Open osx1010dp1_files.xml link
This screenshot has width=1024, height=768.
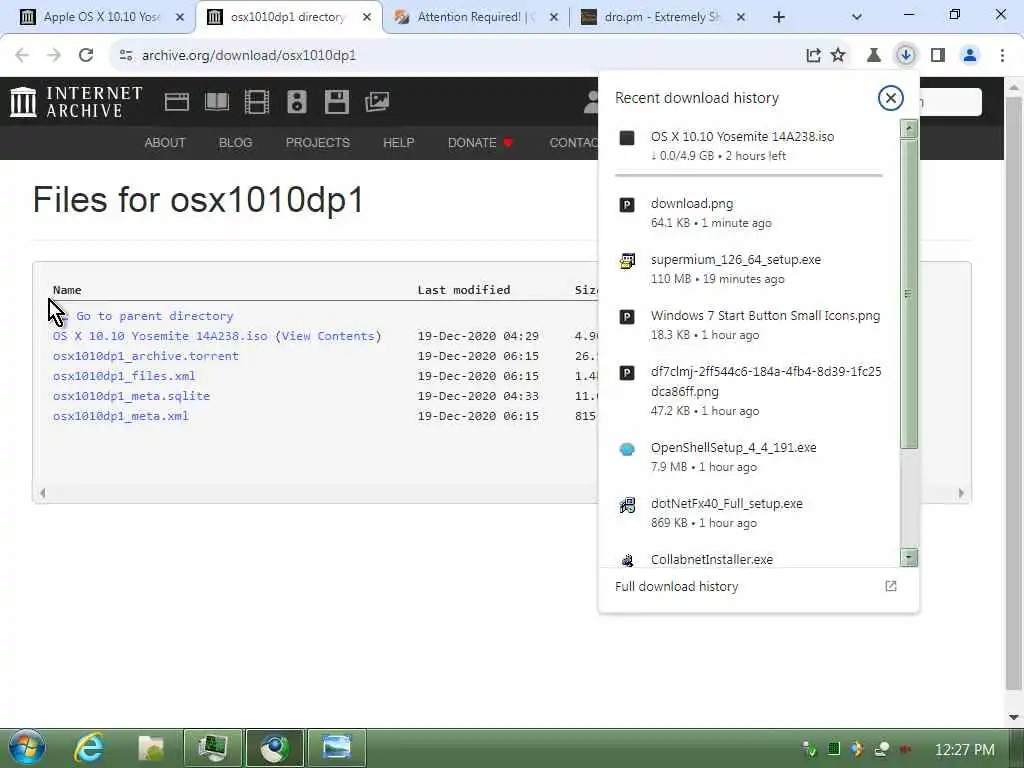(x=124, y=376)
